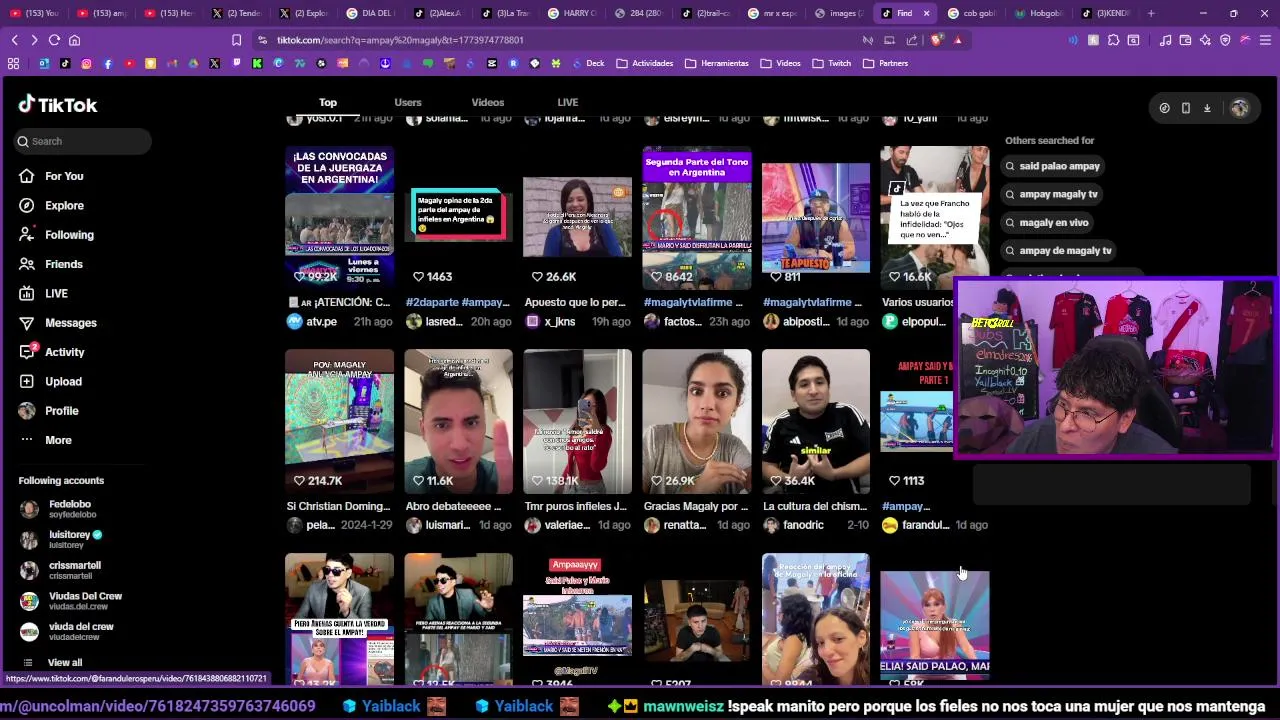The image size is (1280, 720).
Task: Reload the page
Action: 54,40
